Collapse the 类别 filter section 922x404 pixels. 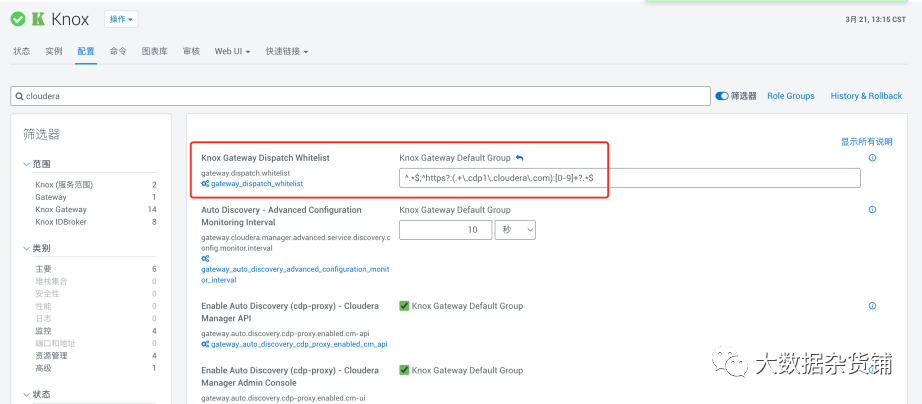[x=36, y=248]
